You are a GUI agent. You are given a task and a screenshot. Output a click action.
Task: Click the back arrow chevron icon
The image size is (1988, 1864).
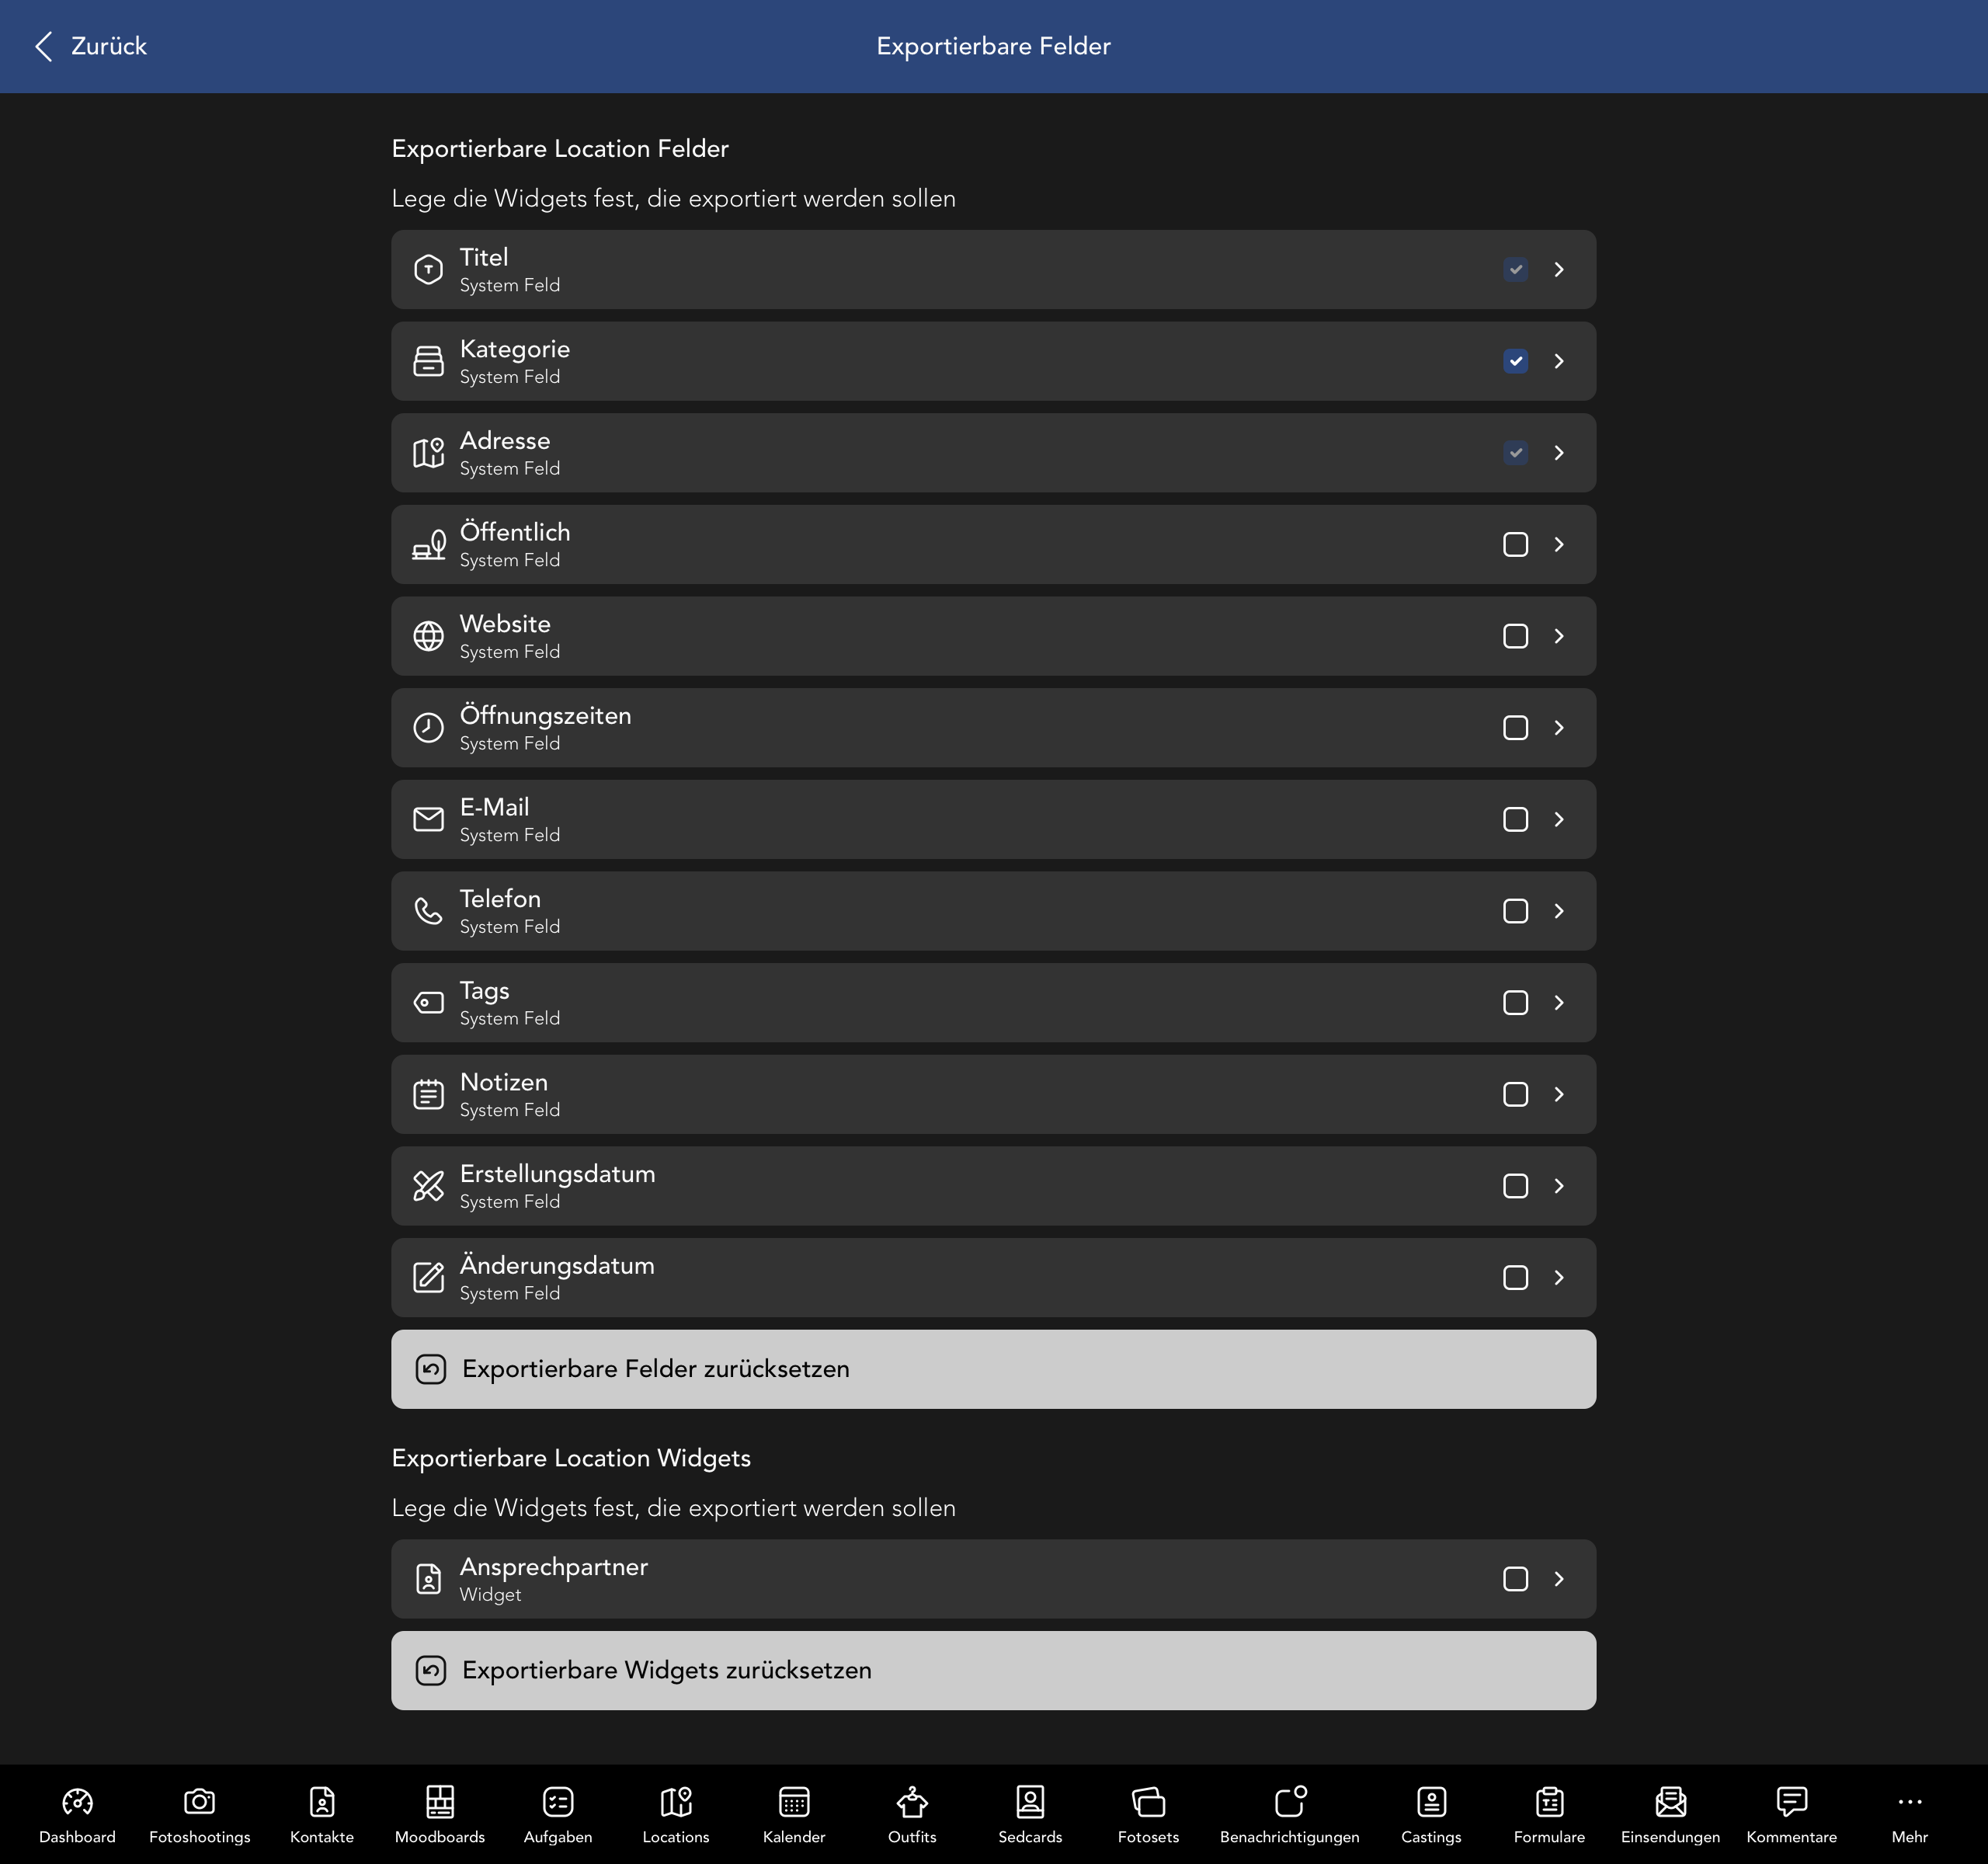tap(43, 46)
